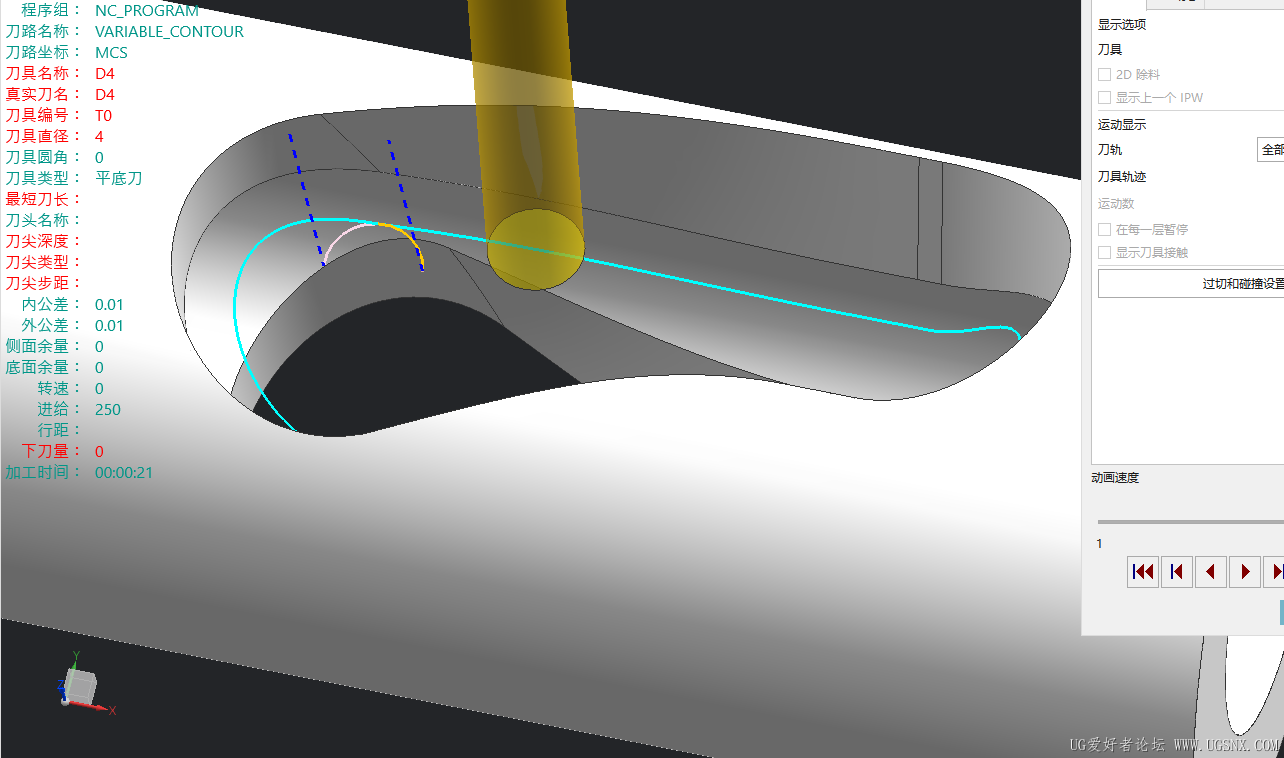
Task: Click the MCS toolpath coordinate value
Action: click(x=111, y=52)
